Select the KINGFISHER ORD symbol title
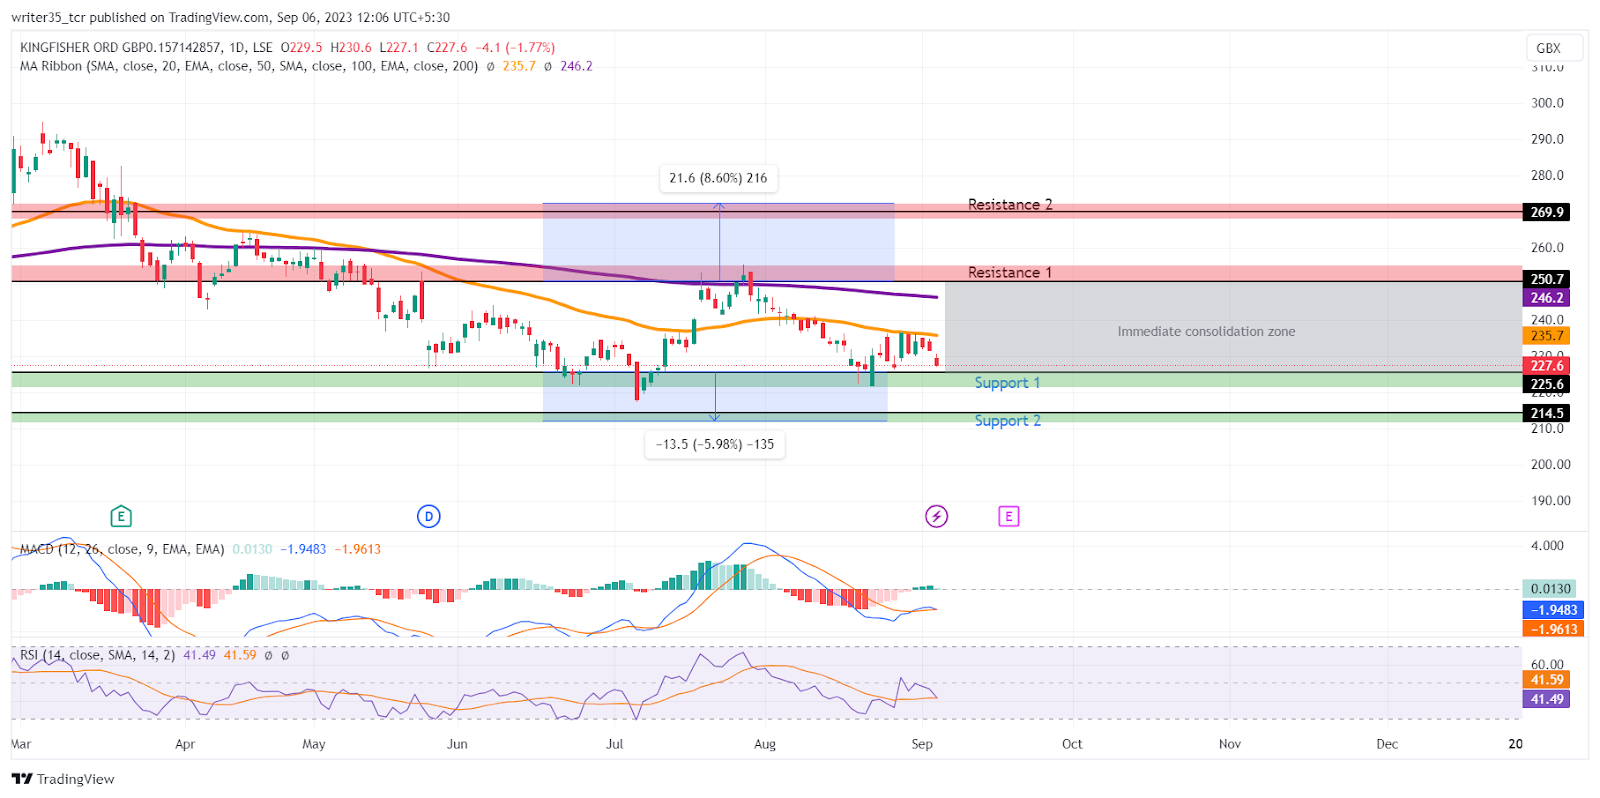 [146, 47]
